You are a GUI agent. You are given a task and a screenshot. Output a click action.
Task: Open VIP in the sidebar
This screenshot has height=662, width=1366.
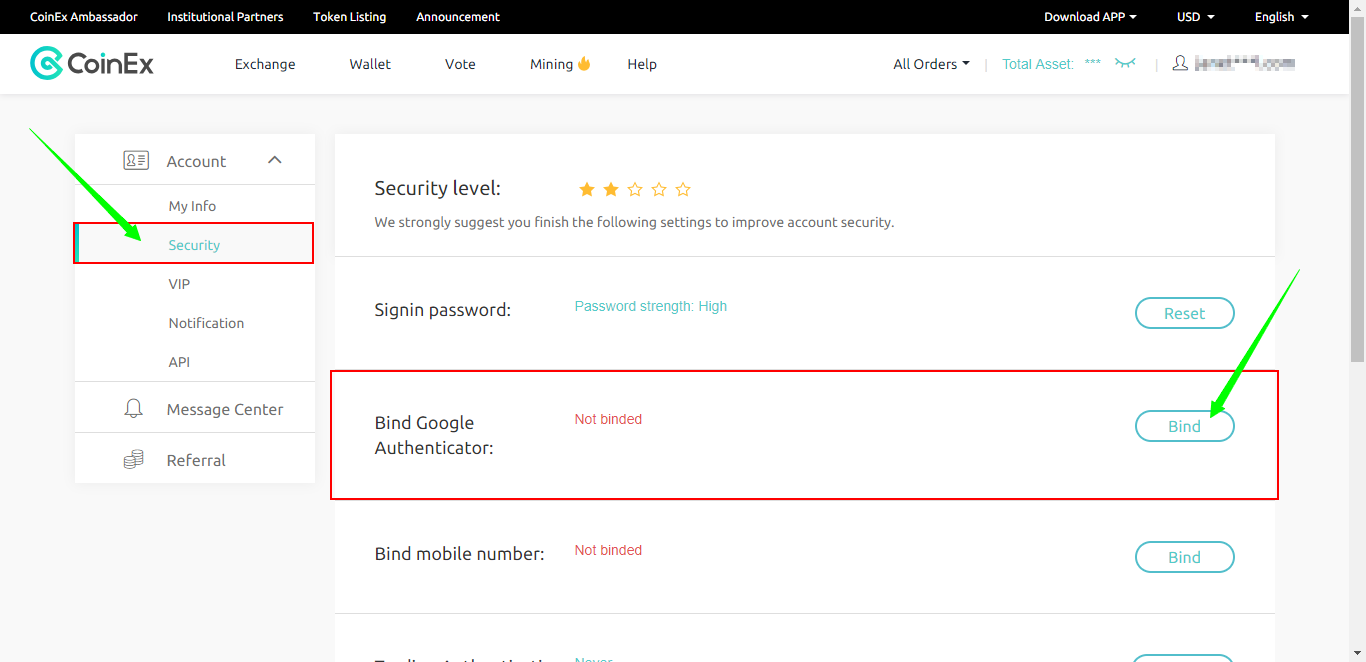pos(179,284)
